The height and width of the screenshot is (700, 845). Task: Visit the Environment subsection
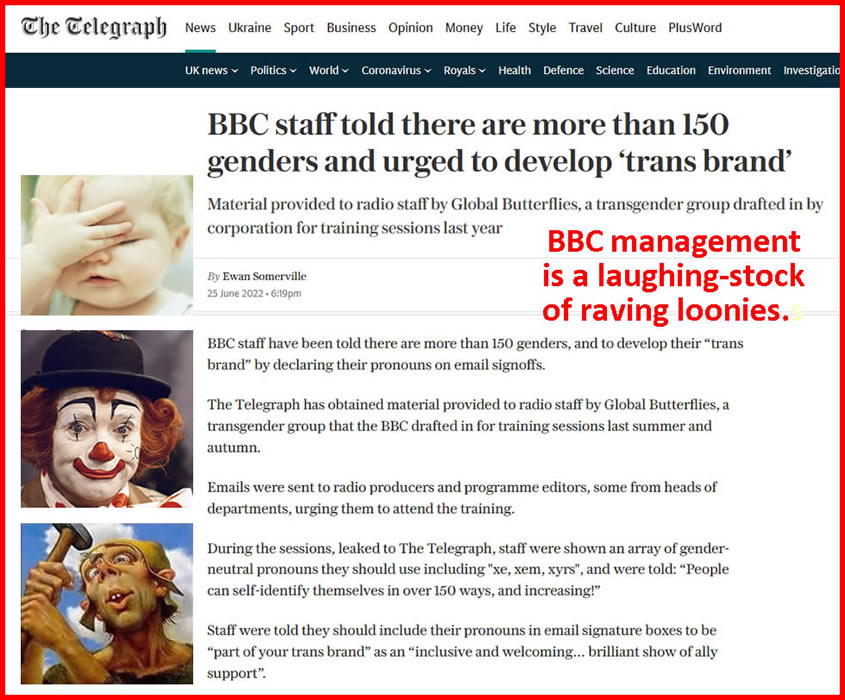[x=739, y=71]
